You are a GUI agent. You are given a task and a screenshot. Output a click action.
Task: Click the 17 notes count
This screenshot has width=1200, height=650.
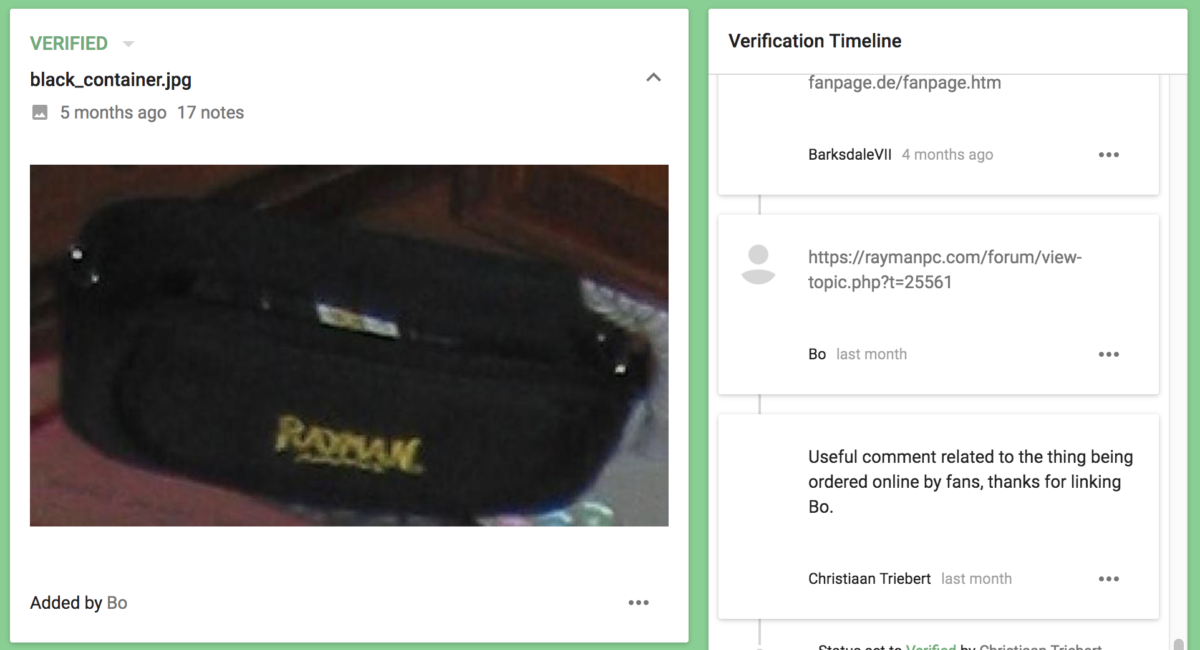[x=210, y=113]
